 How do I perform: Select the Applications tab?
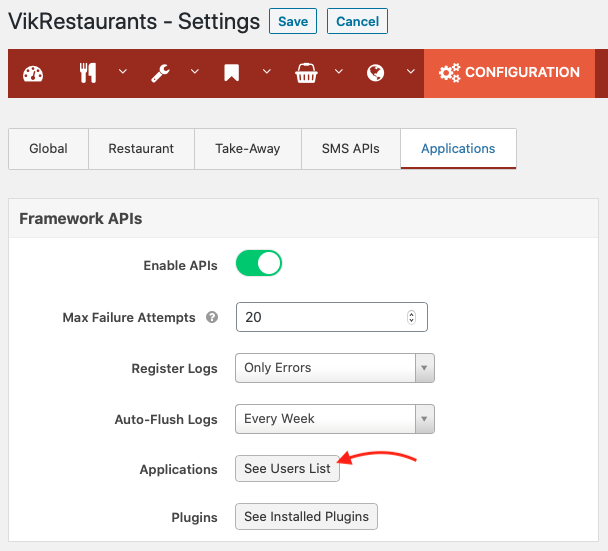click(x=458, y=149)
